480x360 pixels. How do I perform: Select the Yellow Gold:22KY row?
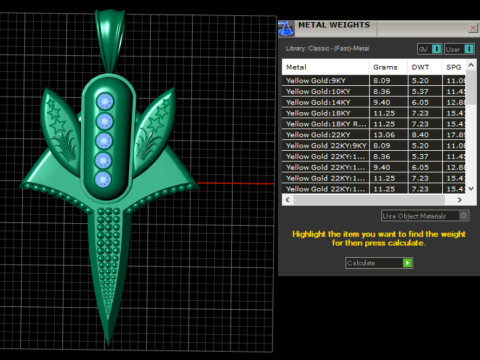pos(374,135)
